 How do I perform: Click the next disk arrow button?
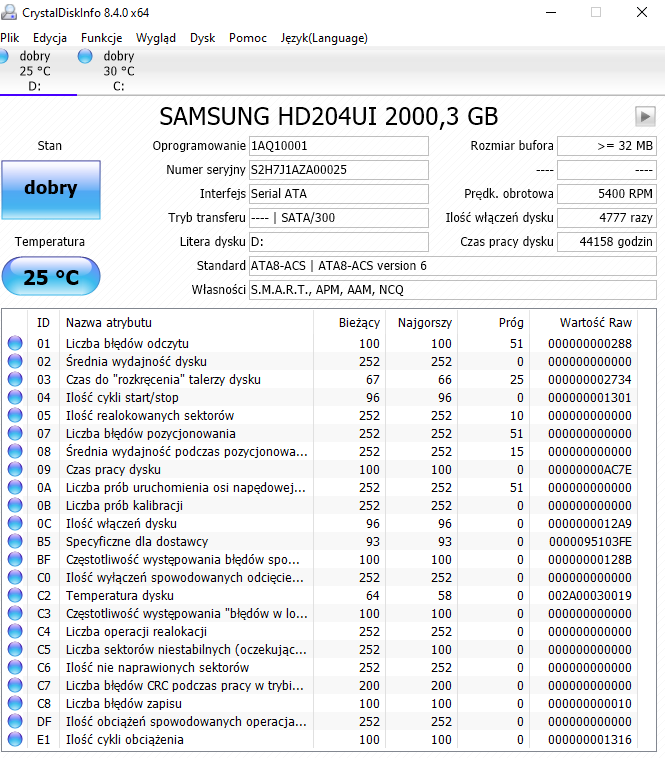pos(645,117)
